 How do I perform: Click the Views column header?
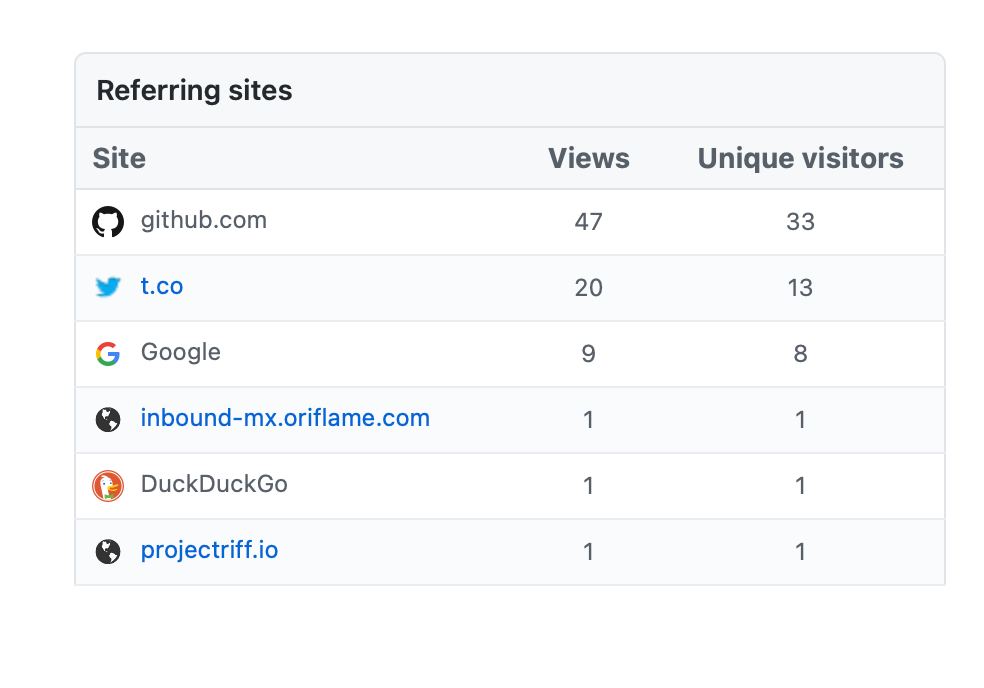[589, 158]
